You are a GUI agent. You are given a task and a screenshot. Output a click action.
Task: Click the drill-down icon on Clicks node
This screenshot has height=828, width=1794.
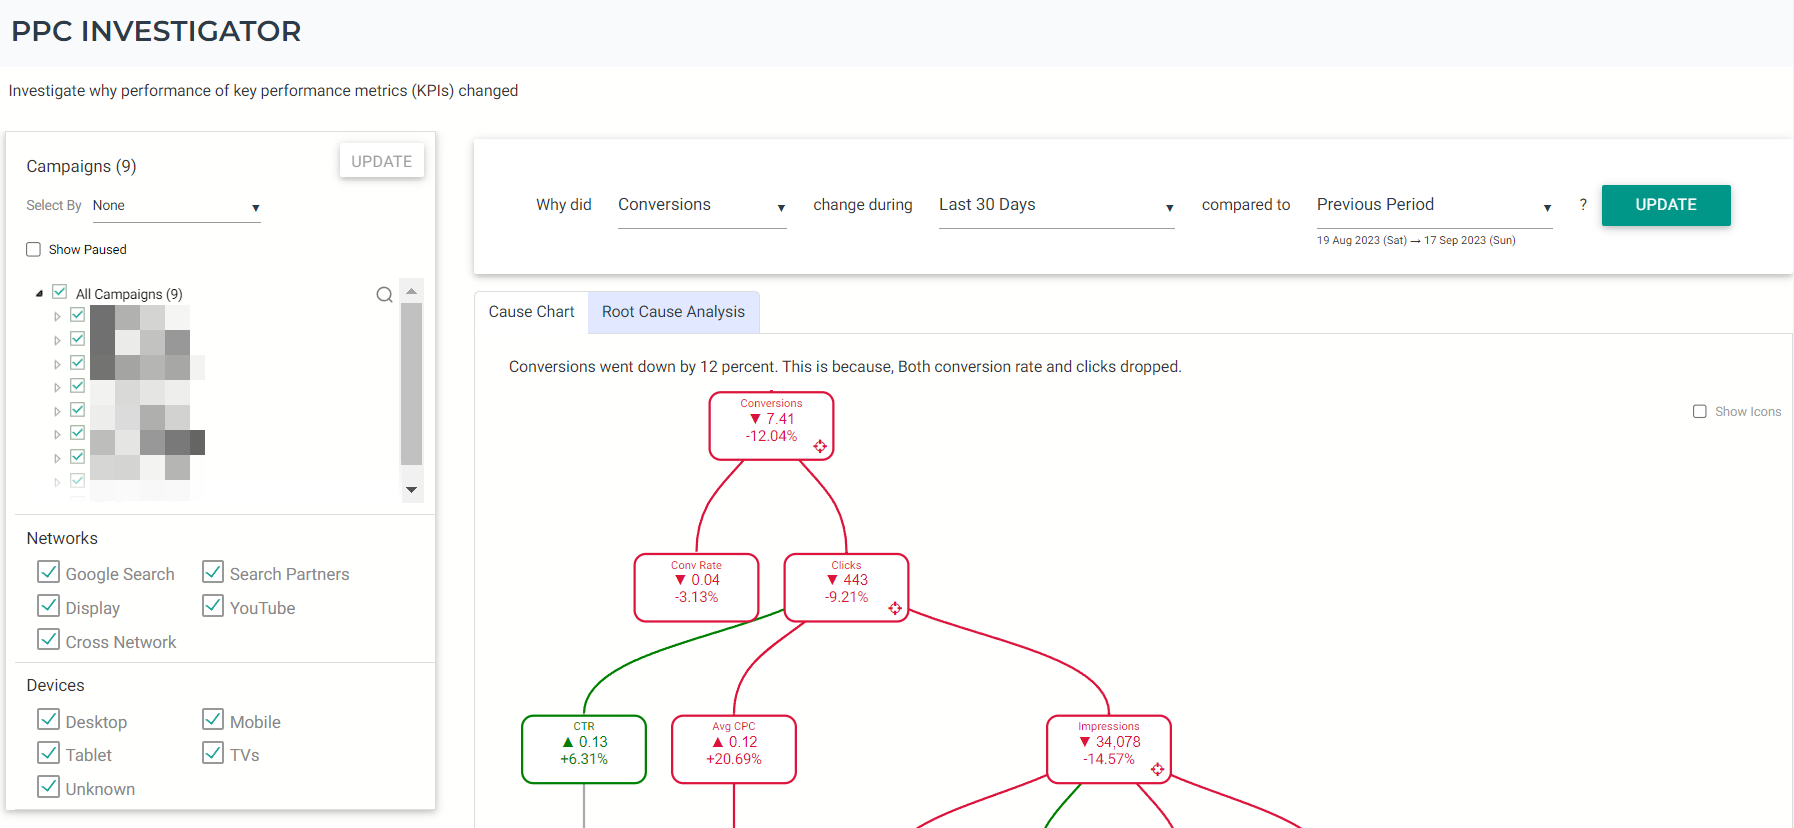coord(895,608)
